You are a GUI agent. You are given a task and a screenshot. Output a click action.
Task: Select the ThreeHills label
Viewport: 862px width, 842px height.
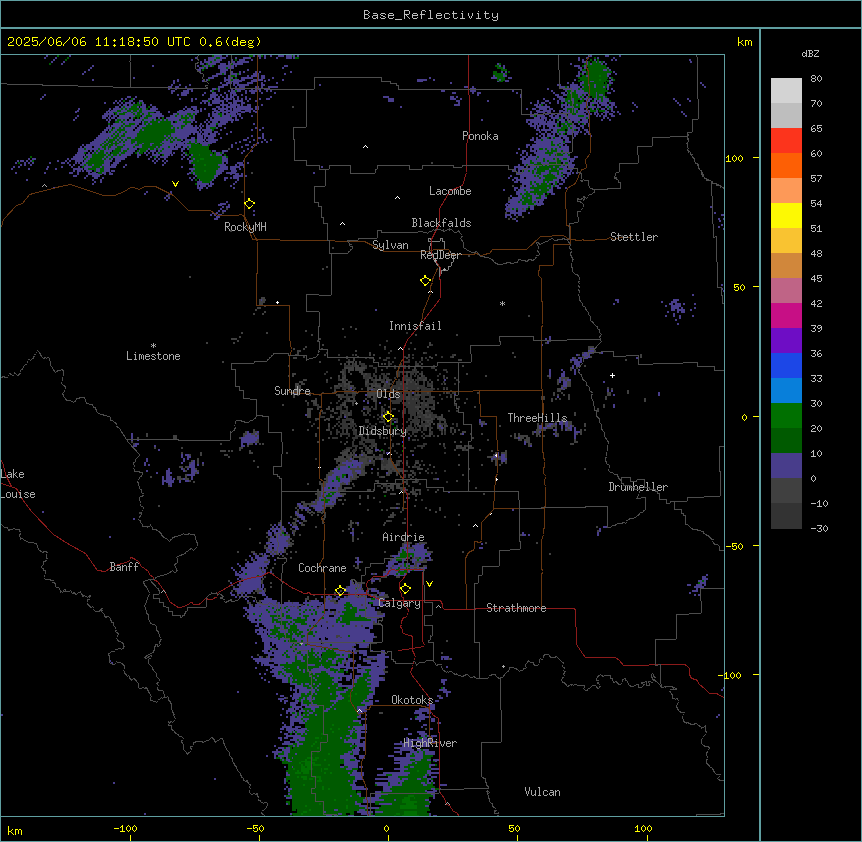click(537, 418)
